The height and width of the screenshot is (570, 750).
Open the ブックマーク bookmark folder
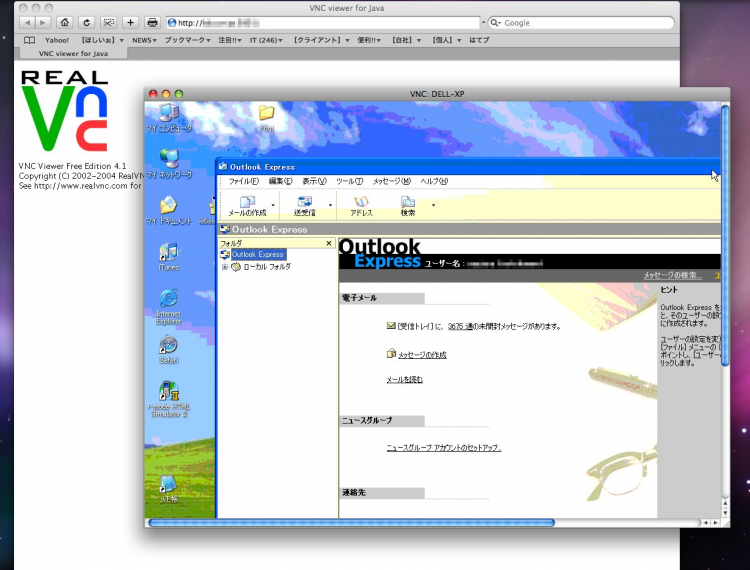188,40
